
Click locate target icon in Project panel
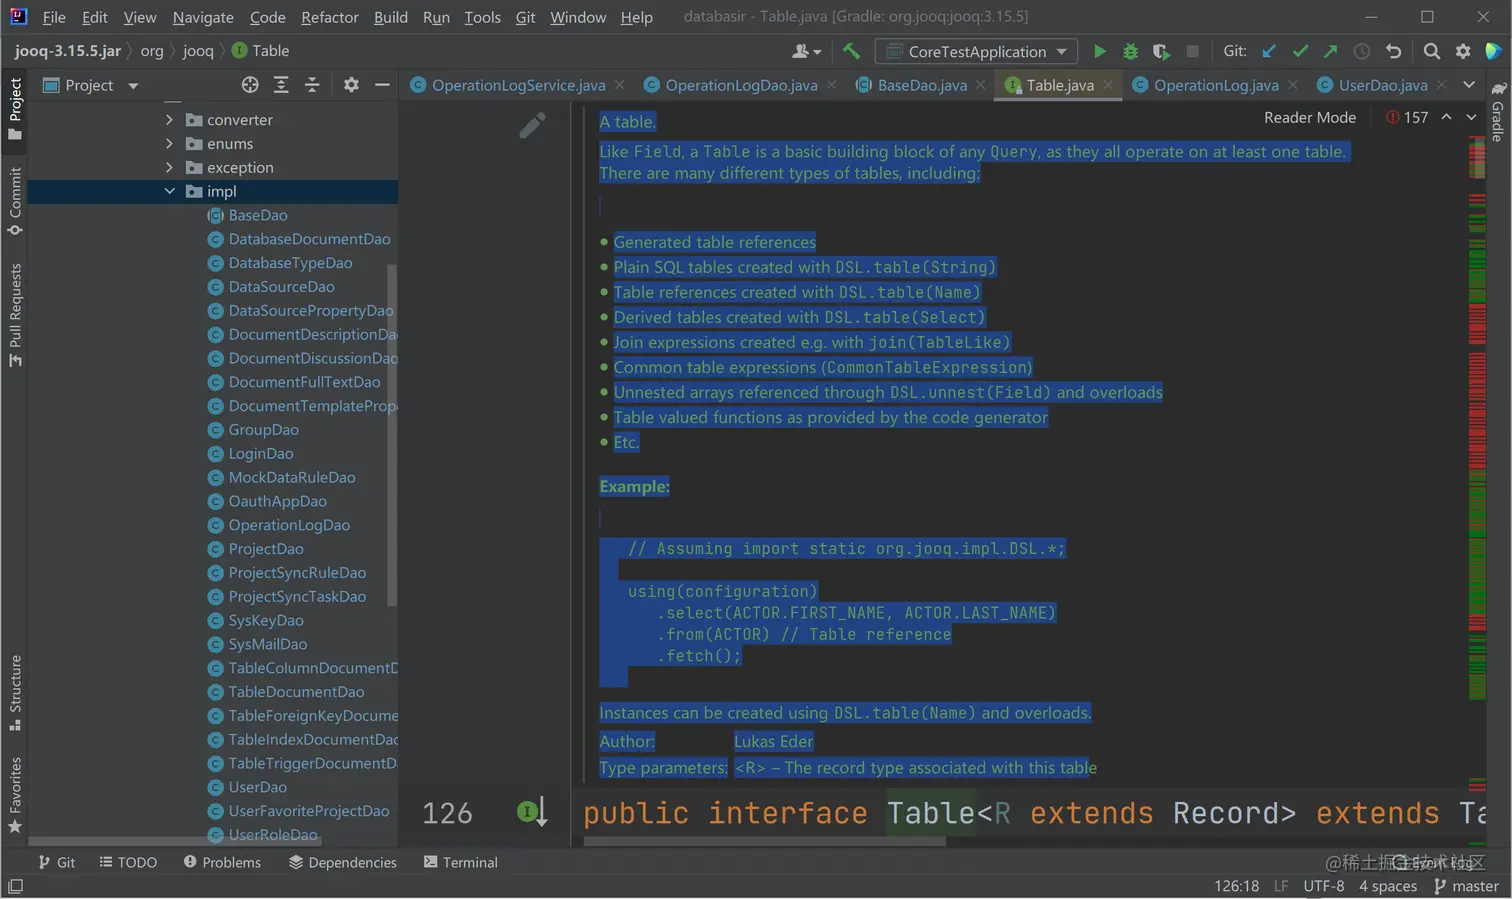coord(250,85)
